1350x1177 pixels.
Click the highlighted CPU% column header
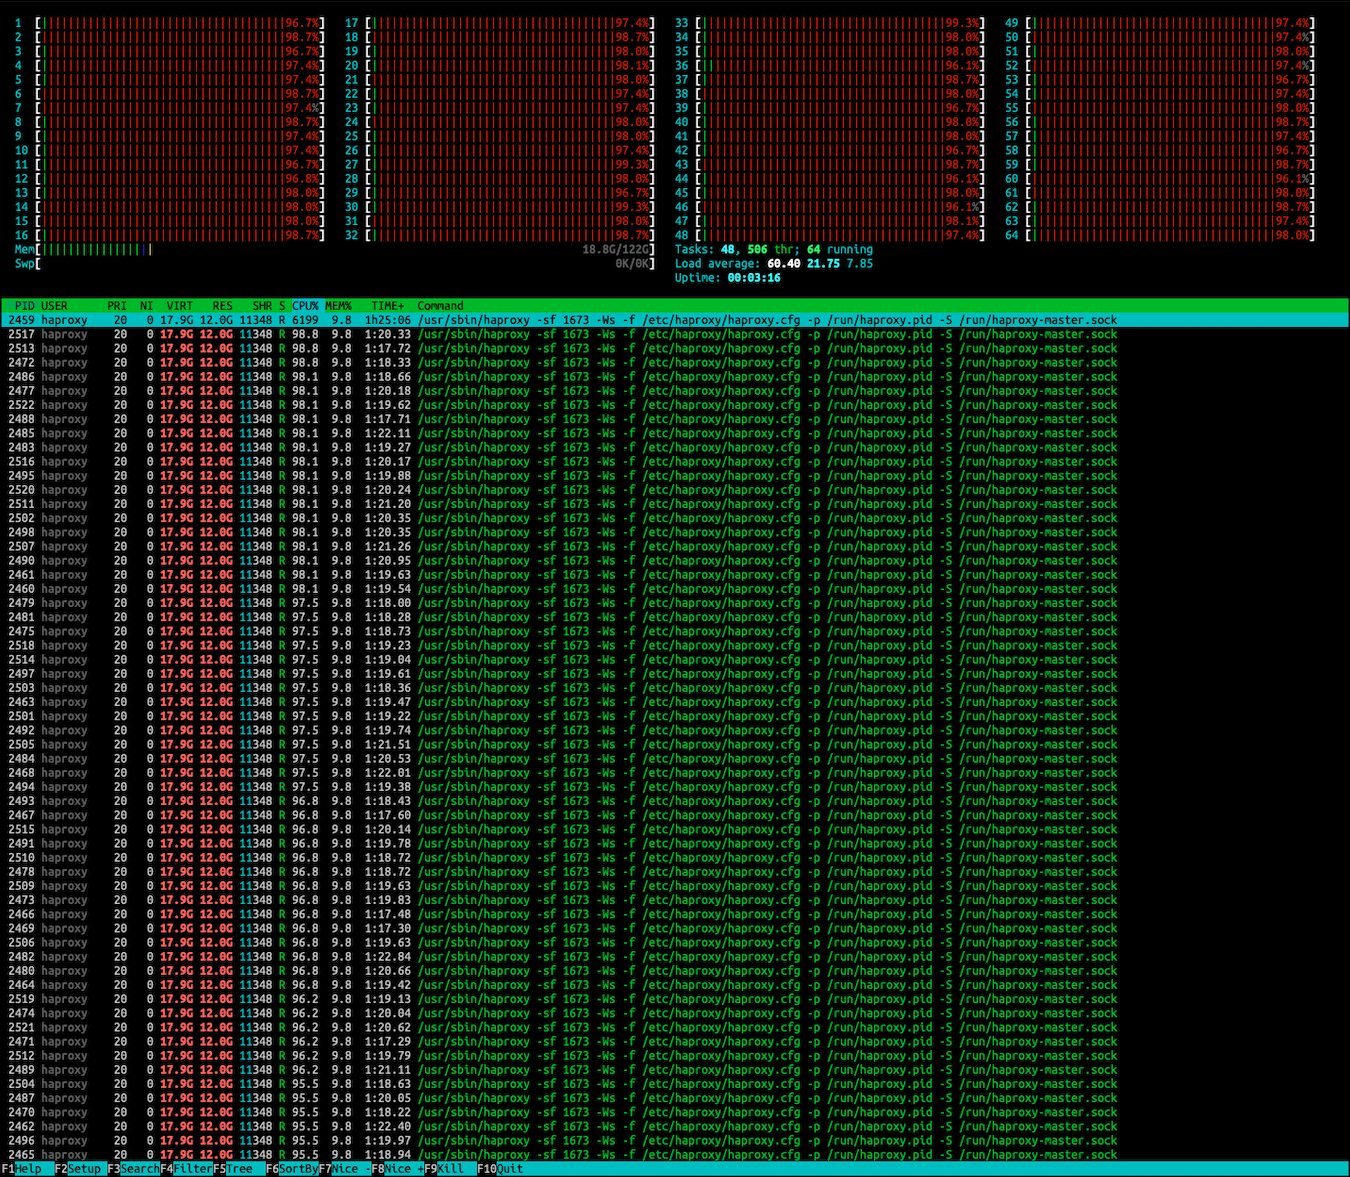305,306
